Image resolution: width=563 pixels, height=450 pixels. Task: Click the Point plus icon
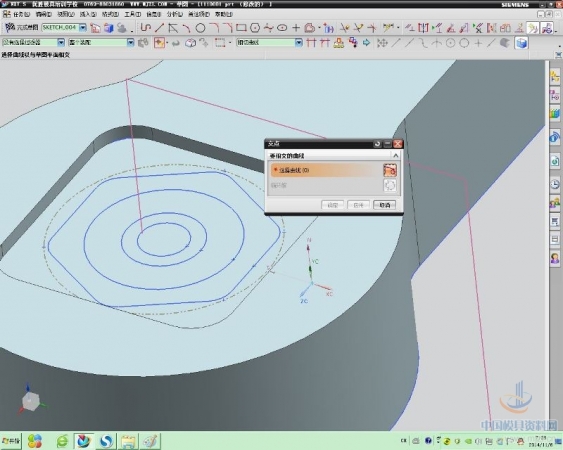(296, 28)
